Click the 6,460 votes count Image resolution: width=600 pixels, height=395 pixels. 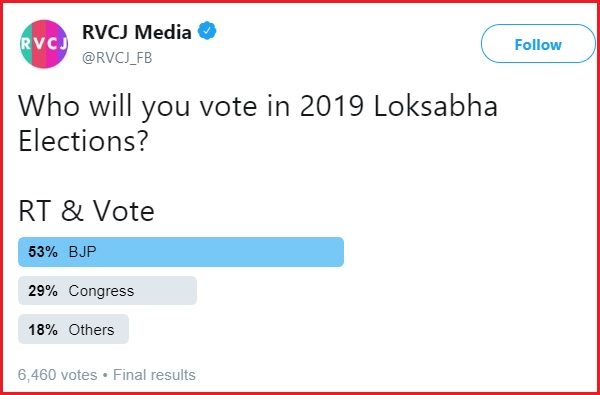[x=57, y=375]
